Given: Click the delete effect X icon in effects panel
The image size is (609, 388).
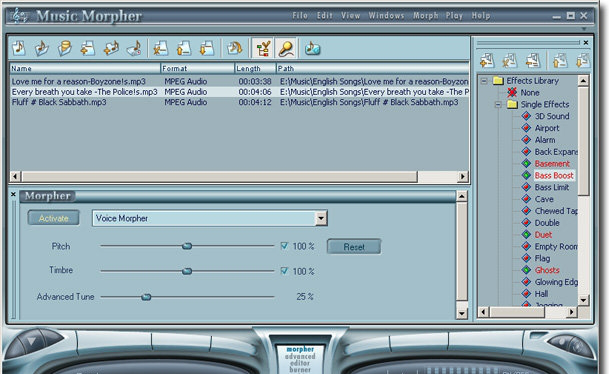Looking at the screenshot, I should 510,61.
